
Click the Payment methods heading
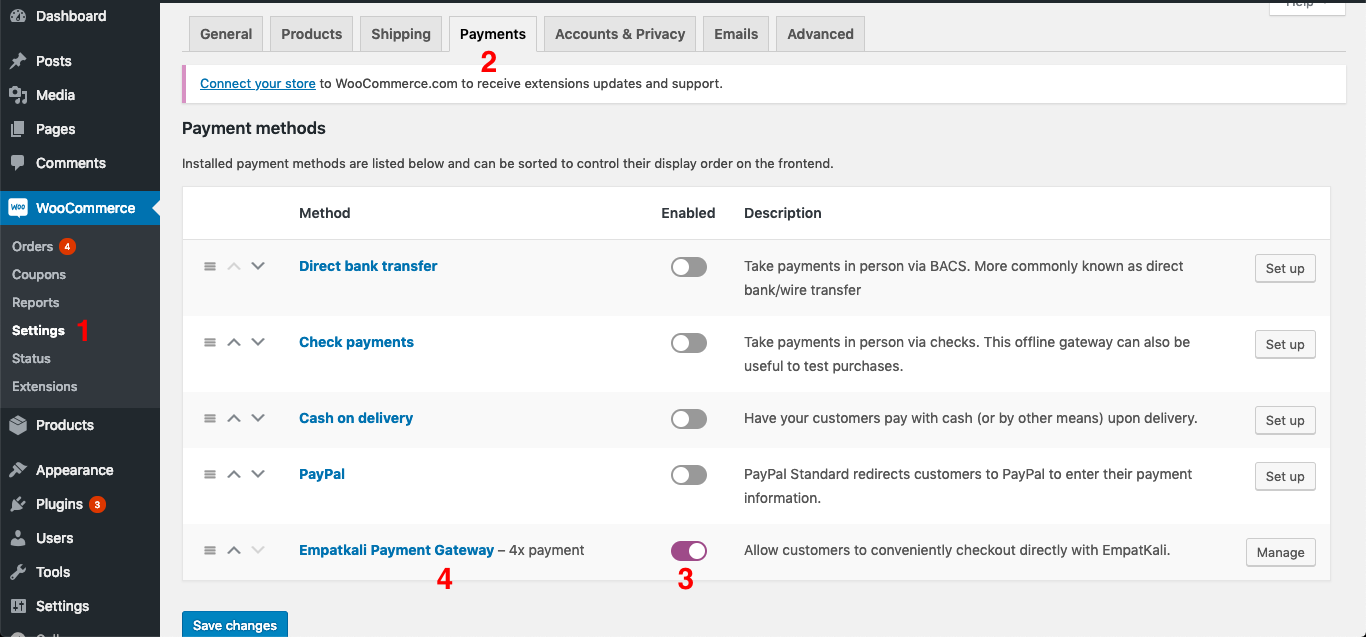[254, 128]
